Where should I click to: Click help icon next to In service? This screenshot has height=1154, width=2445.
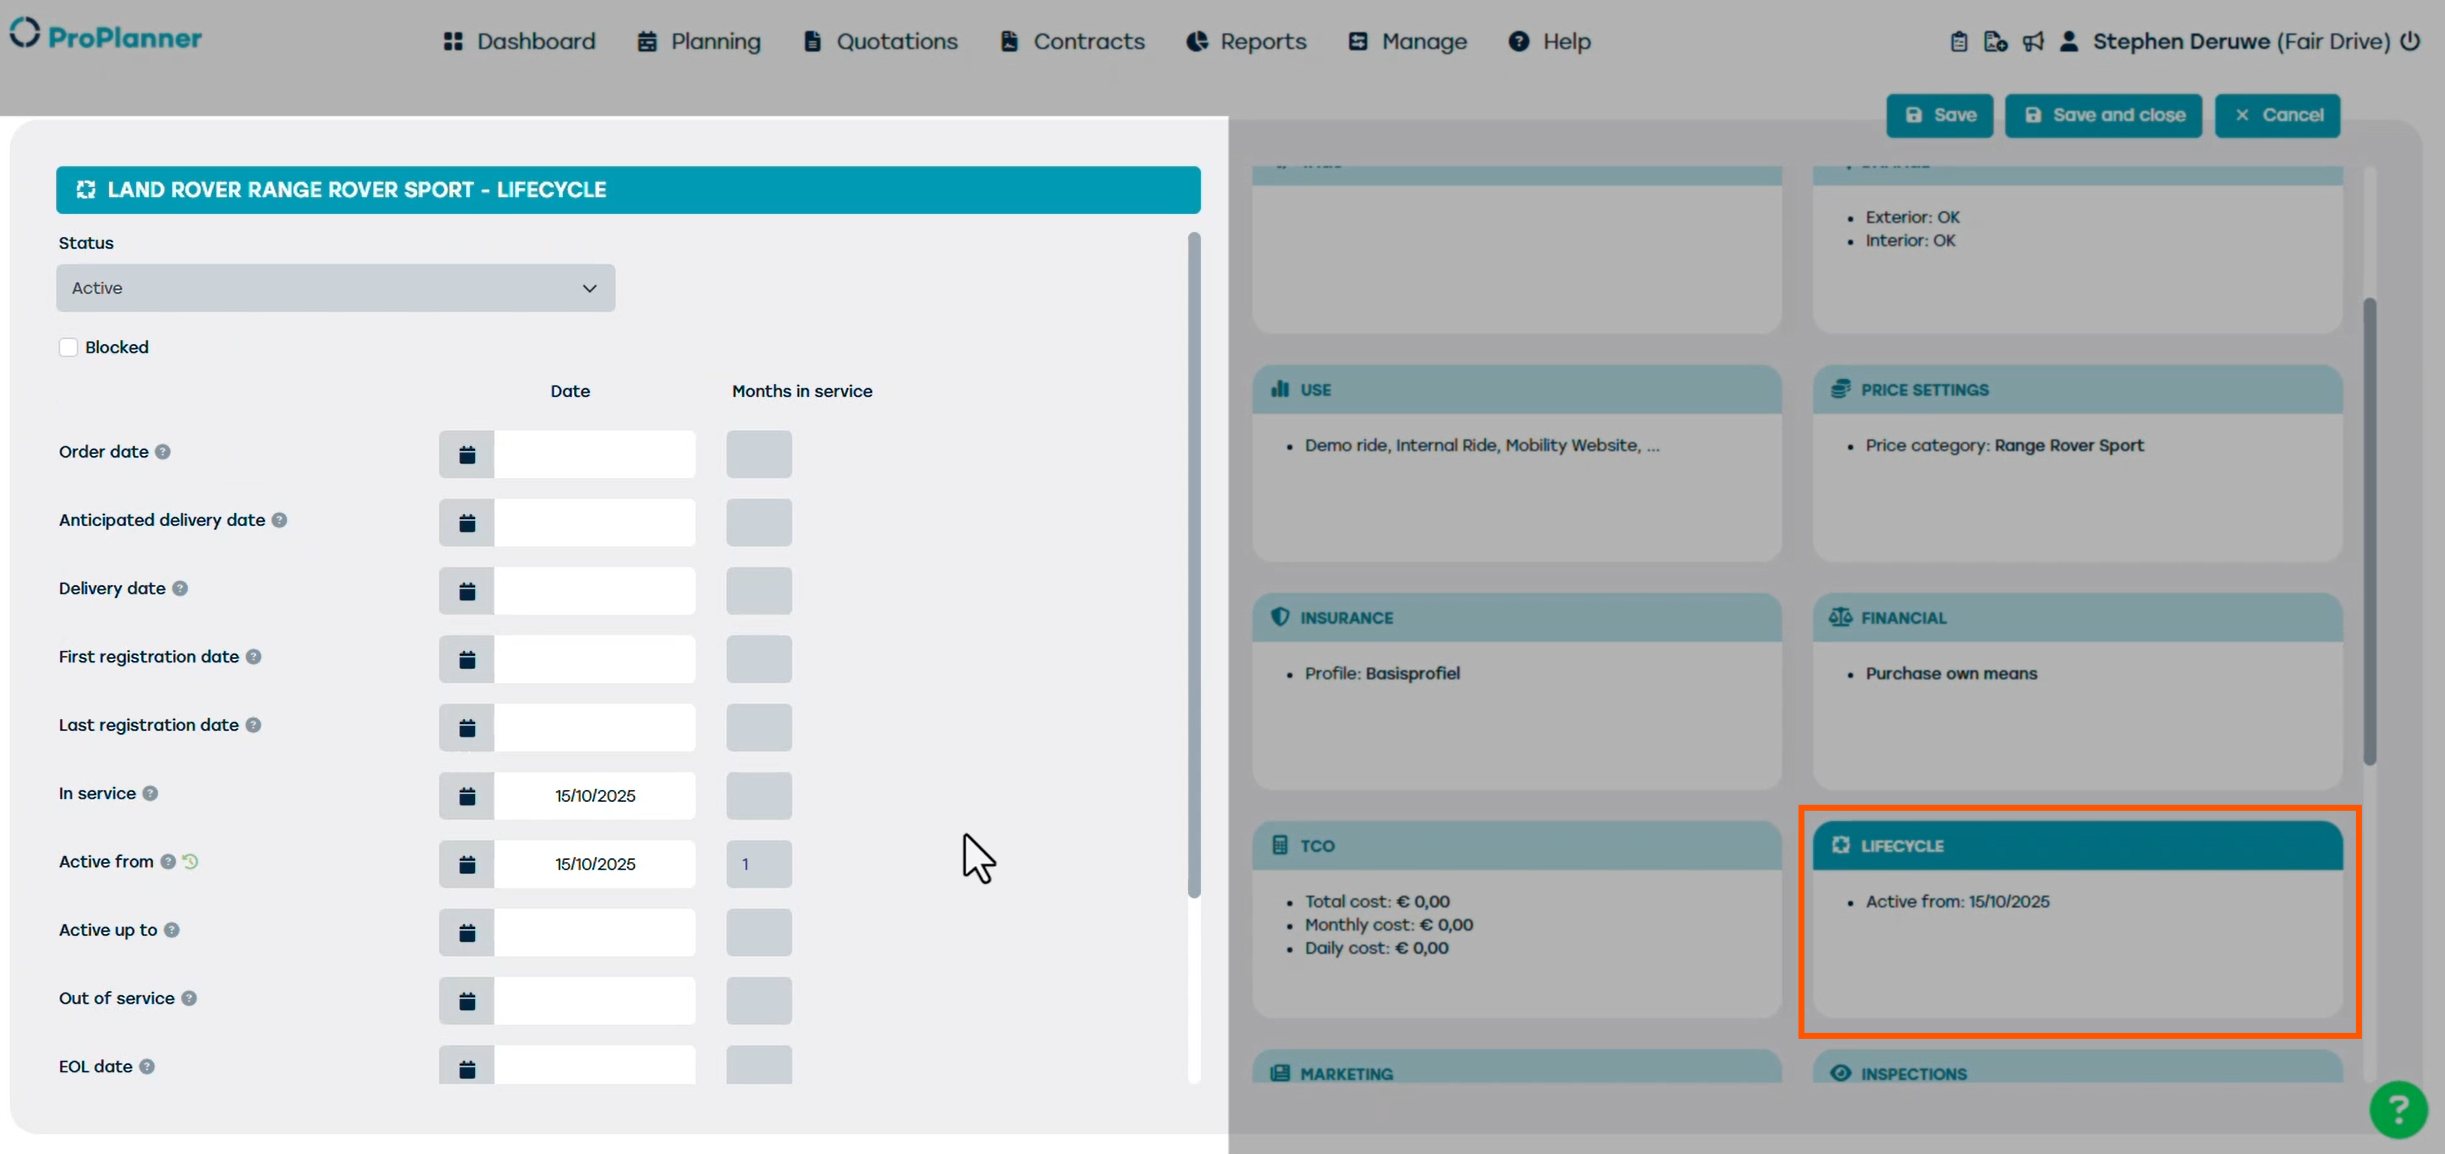(x=150, y=793)
